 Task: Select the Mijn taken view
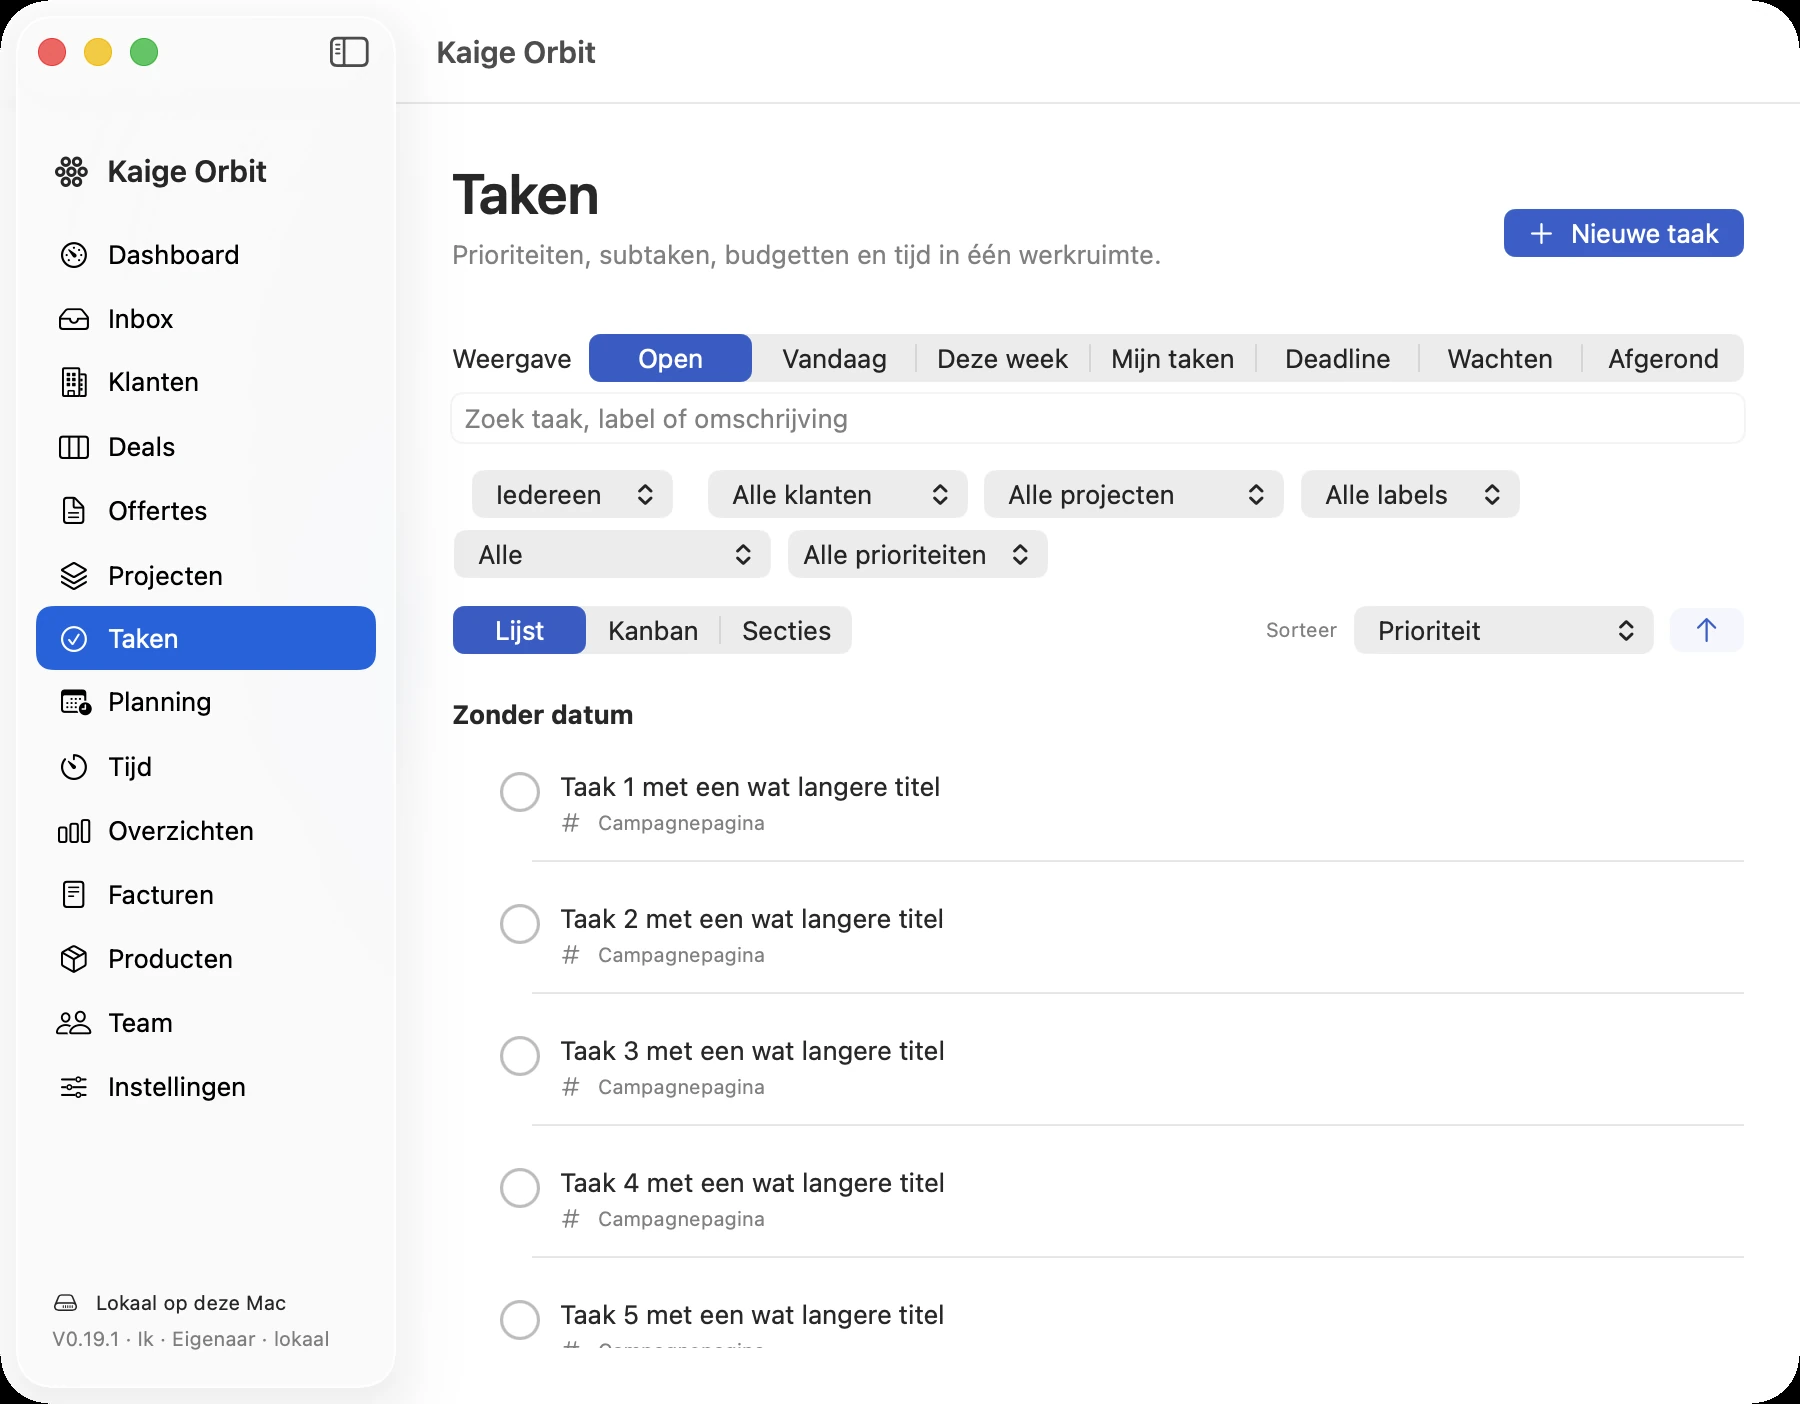click(x=1172, y=359)
